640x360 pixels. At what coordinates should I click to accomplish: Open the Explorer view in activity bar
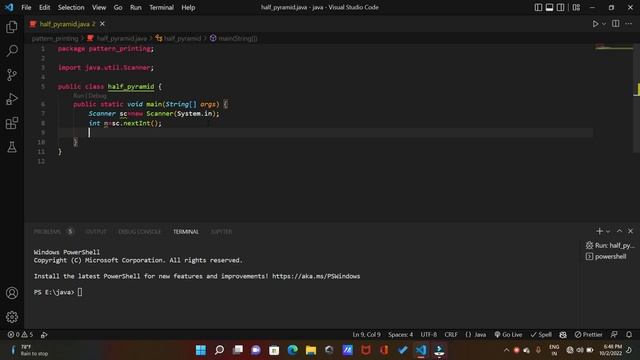coord(12,27)
